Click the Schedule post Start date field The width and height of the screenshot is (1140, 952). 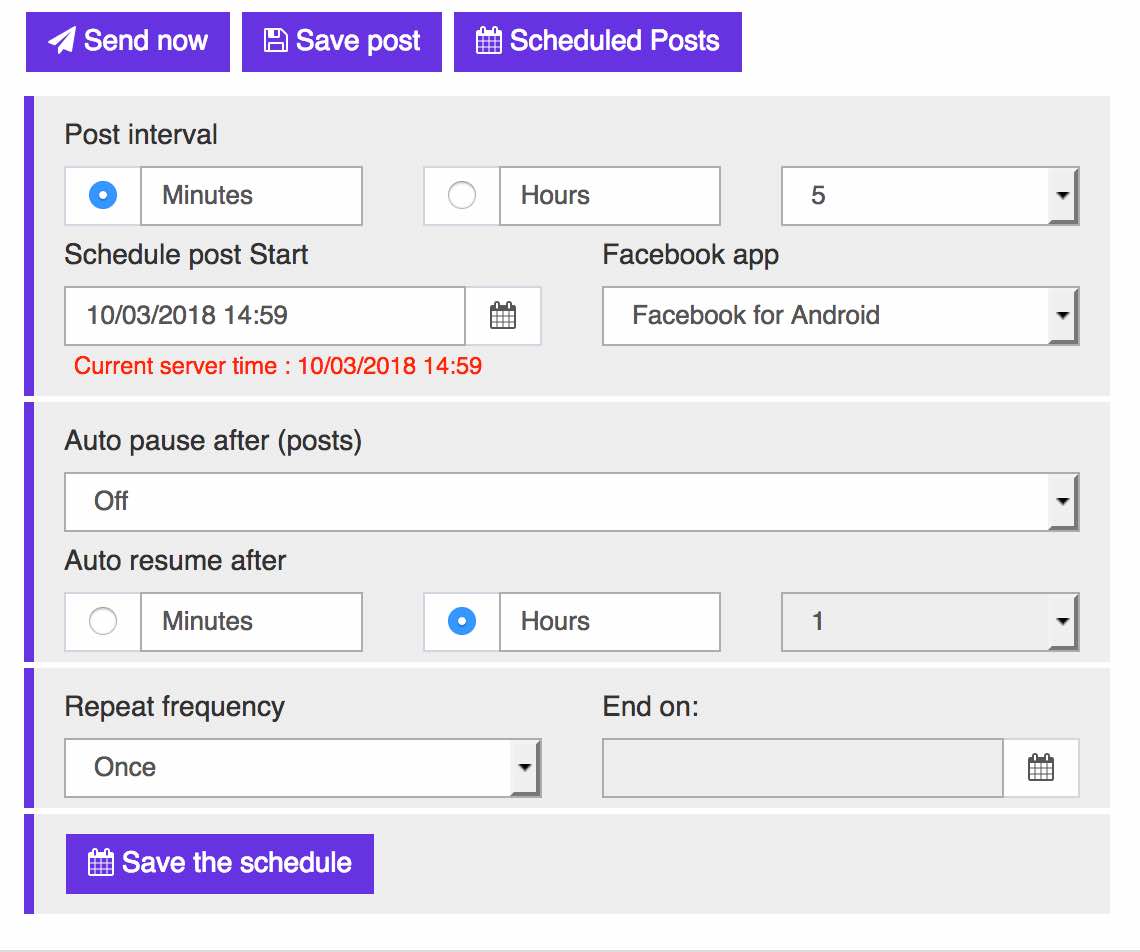coord(265,316)
